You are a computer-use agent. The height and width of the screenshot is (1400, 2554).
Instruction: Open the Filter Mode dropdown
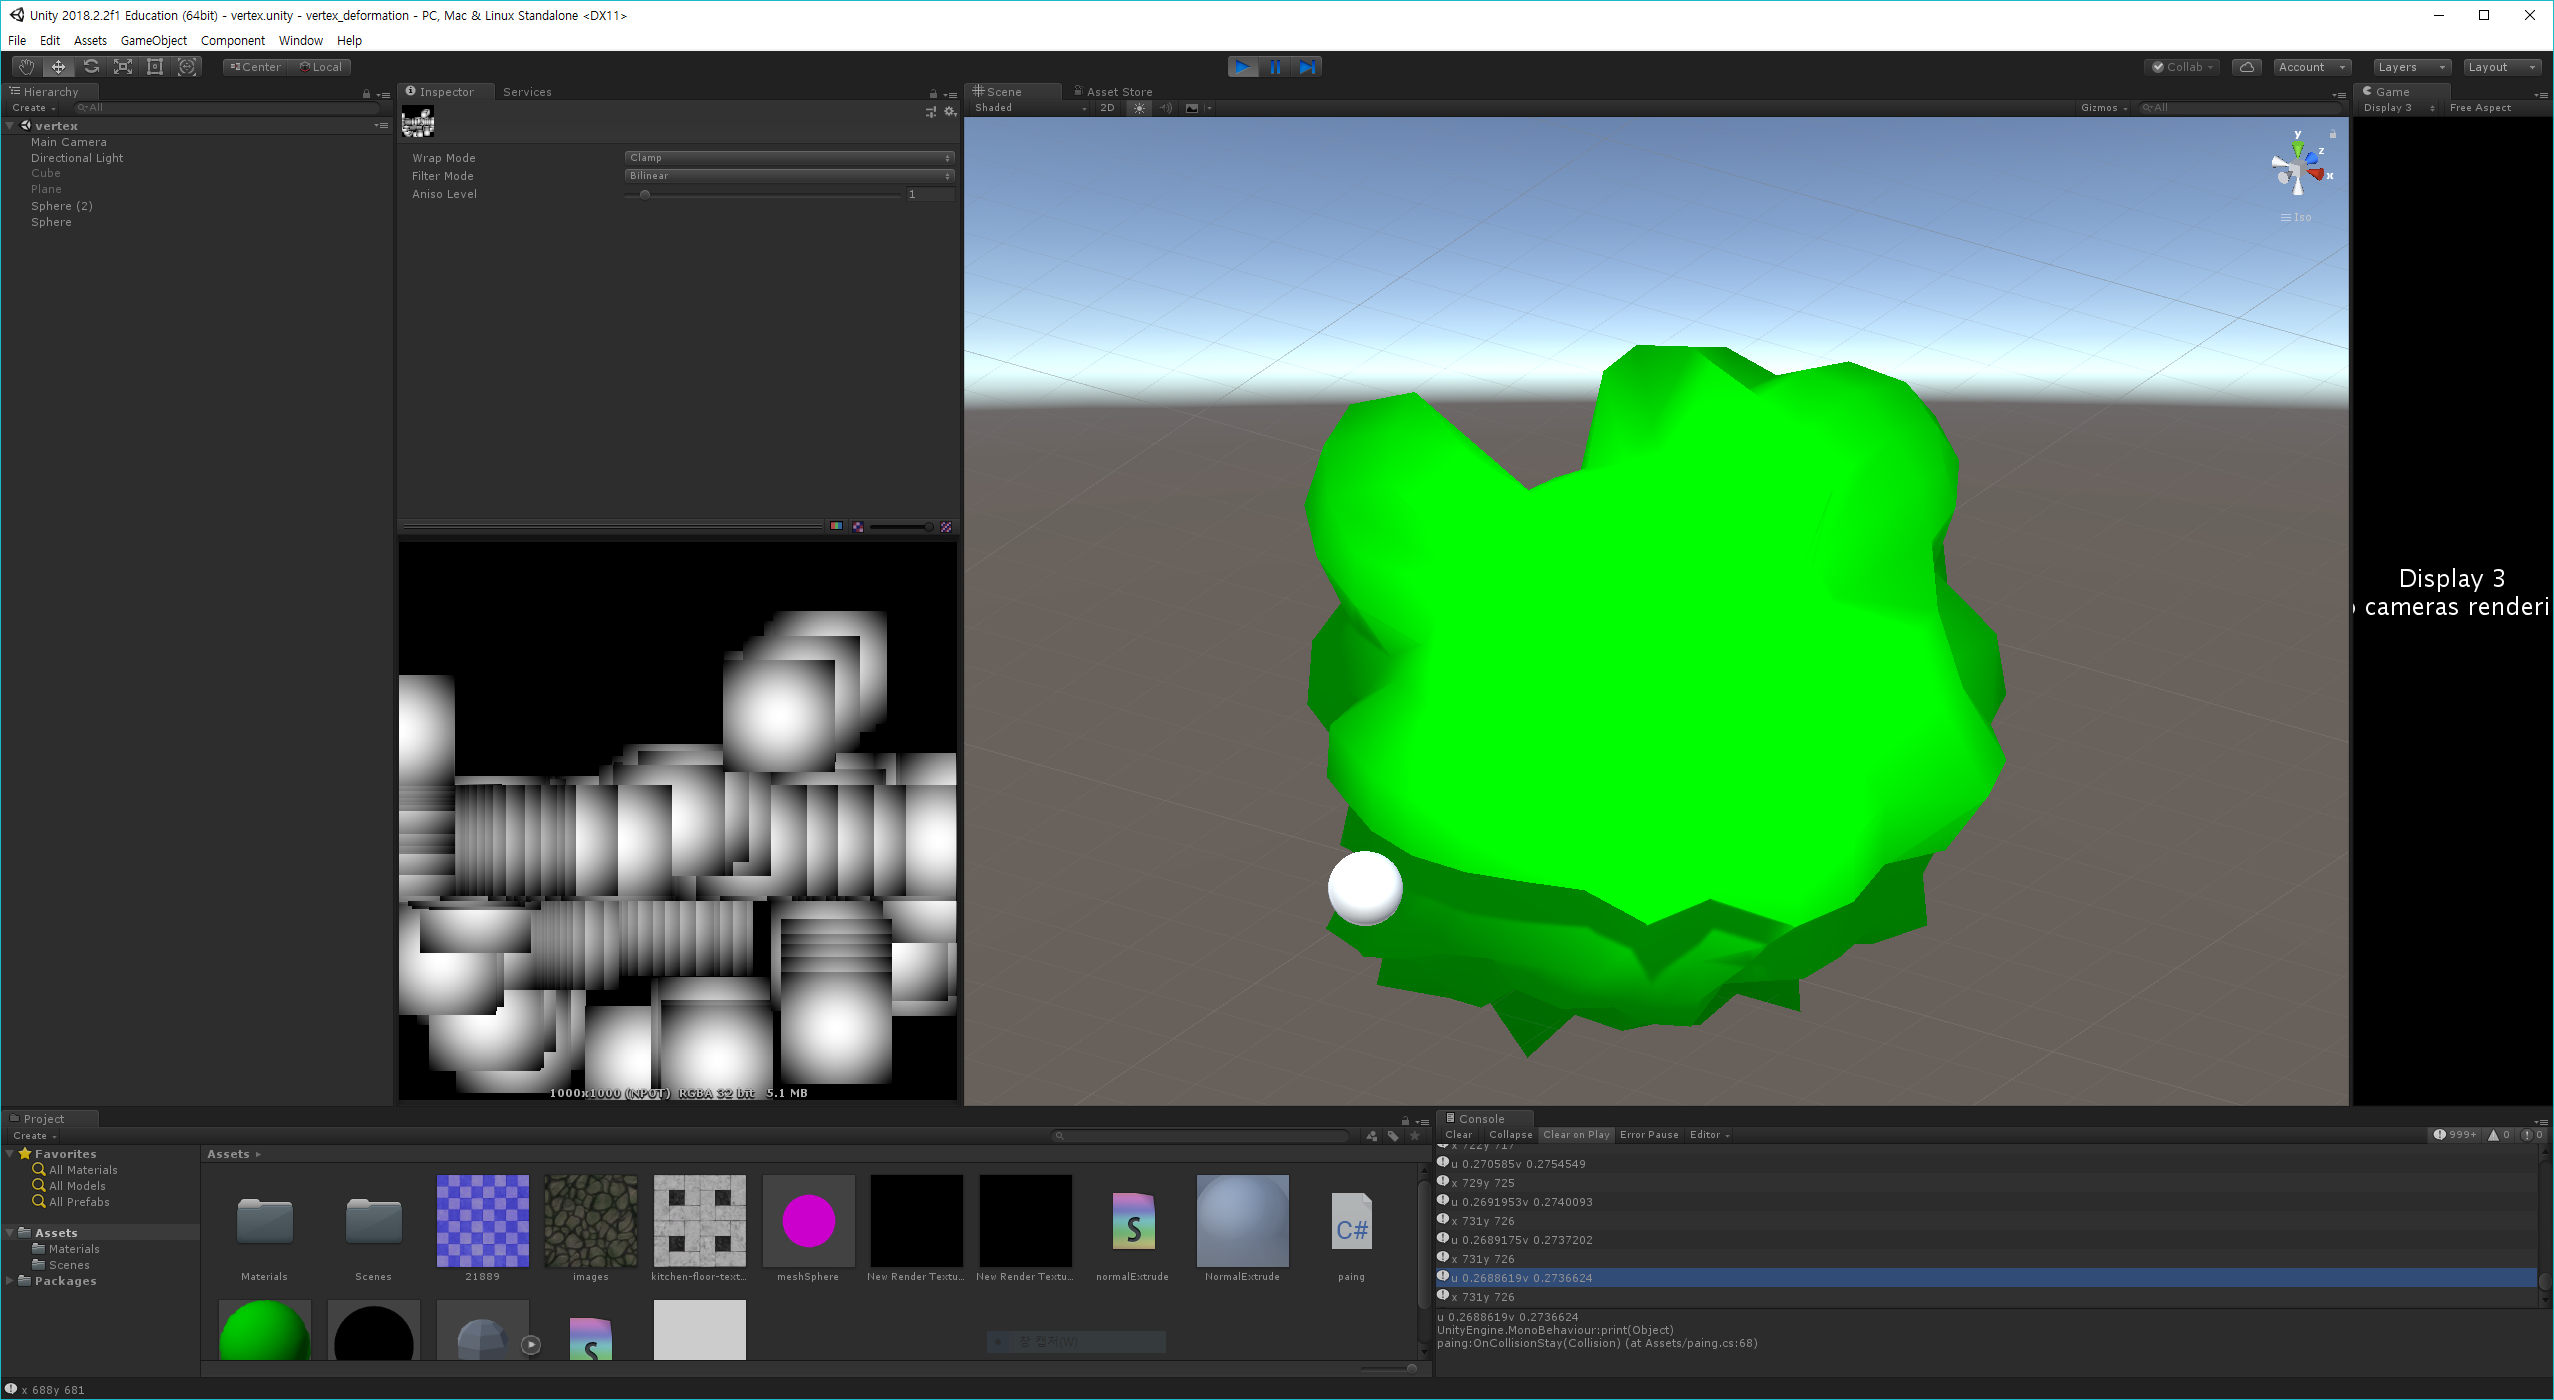coord(789,176)
